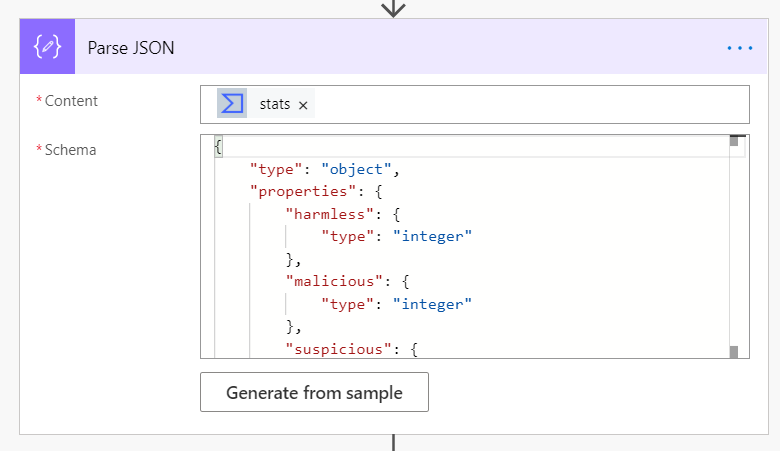780x451 pixels.
Task: Click the arrow connector above Parse JSON
Action: pyautogui.click(x=394, y=8)
